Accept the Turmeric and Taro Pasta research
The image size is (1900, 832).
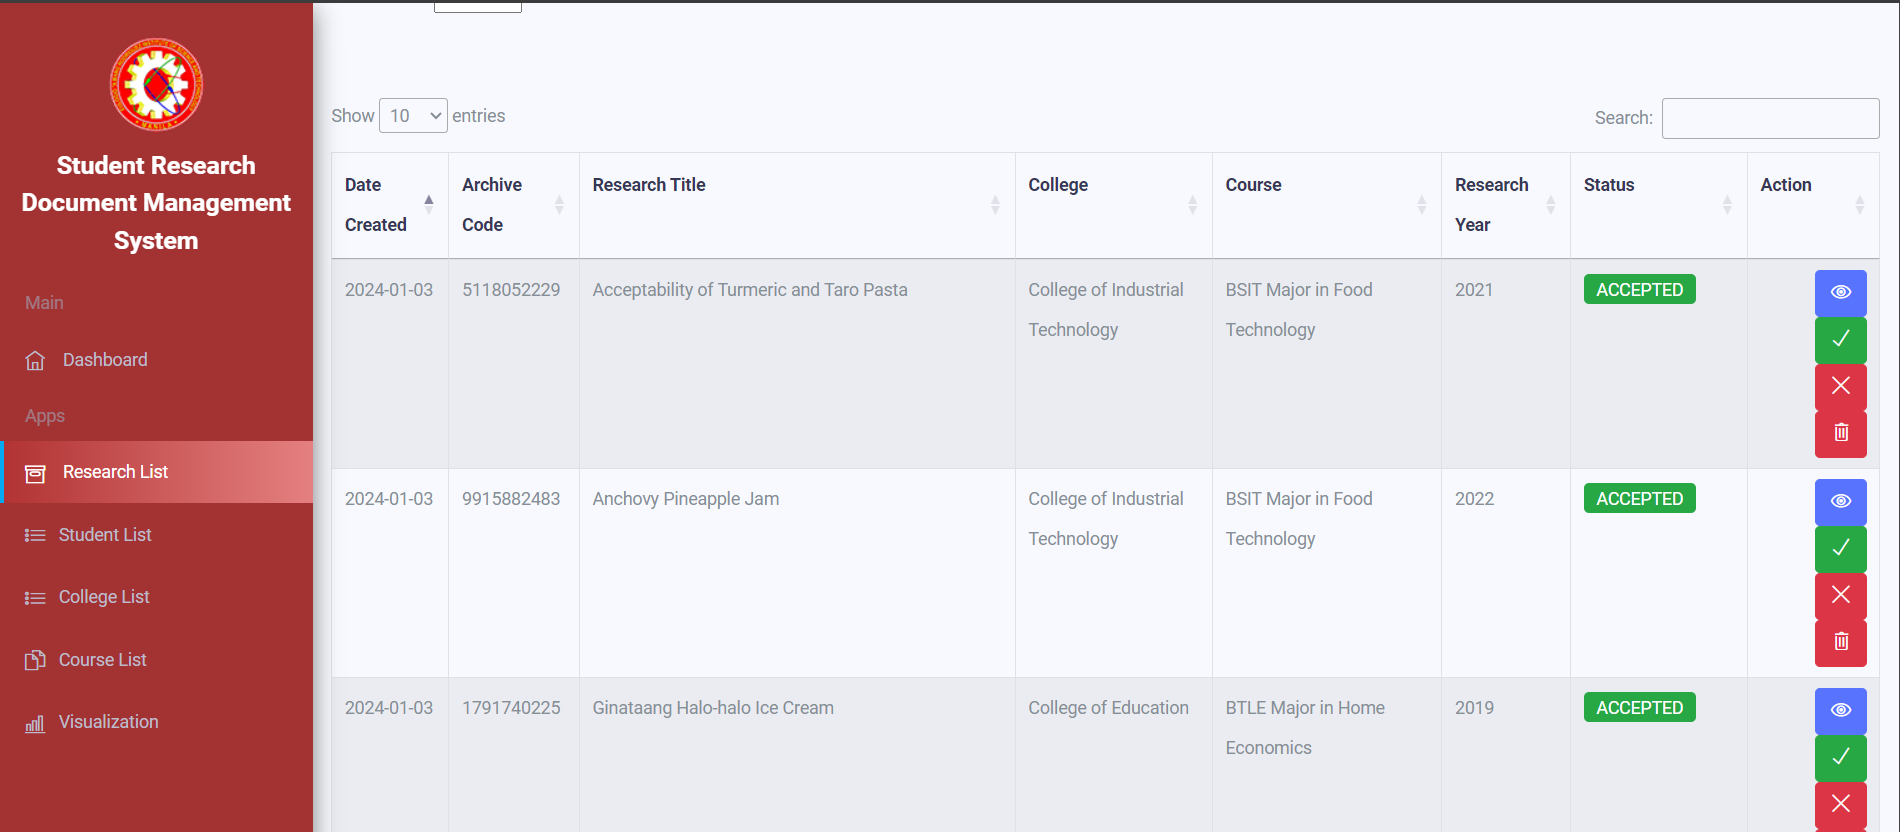click(x=1840, y=339)
